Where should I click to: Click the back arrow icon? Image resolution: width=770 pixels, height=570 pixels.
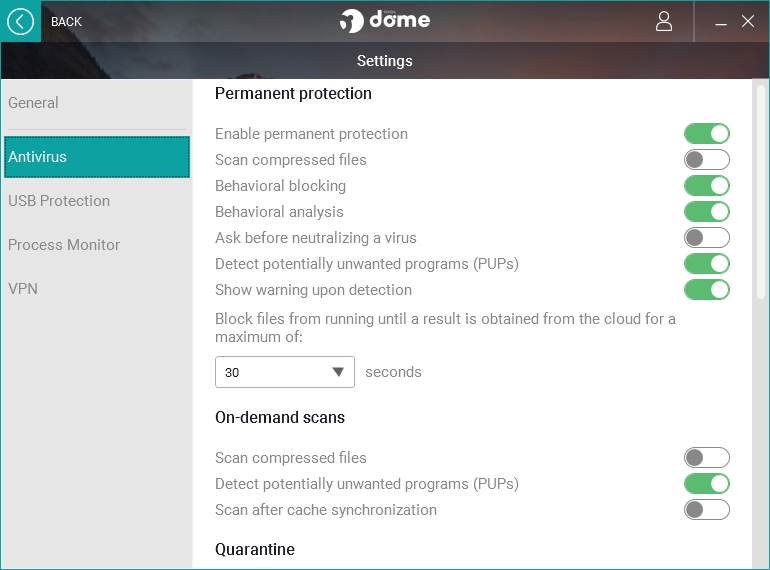click(x=20, y=21)
